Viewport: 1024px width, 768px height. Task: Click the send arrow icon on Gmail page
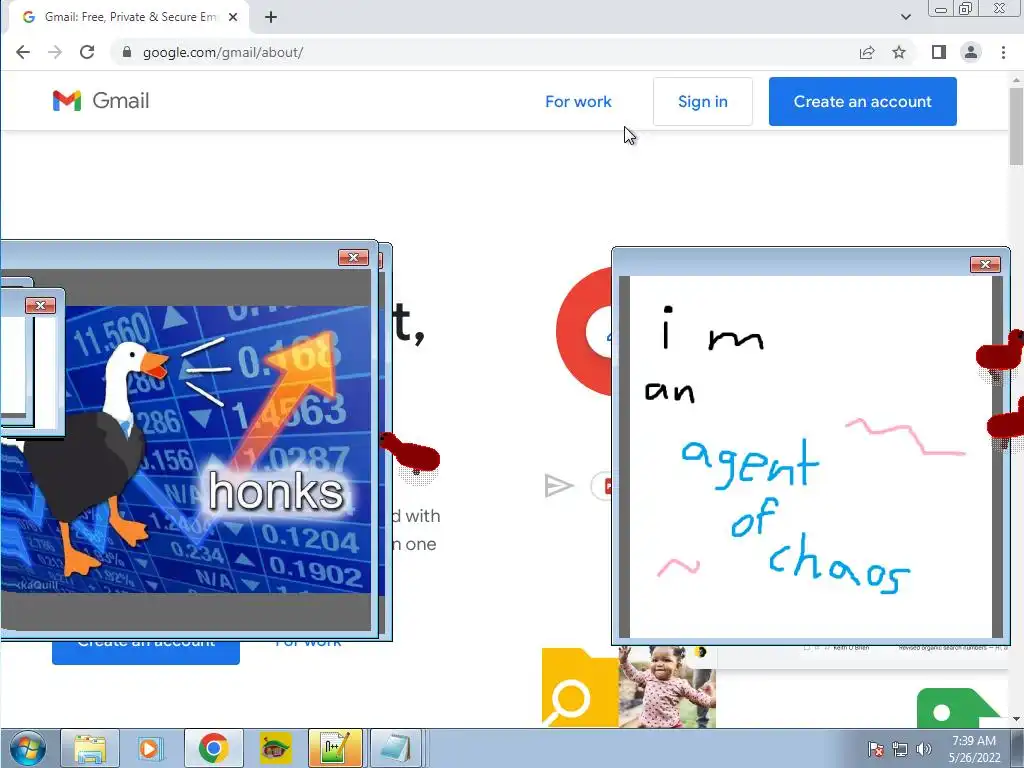click(x=559, y=486)
